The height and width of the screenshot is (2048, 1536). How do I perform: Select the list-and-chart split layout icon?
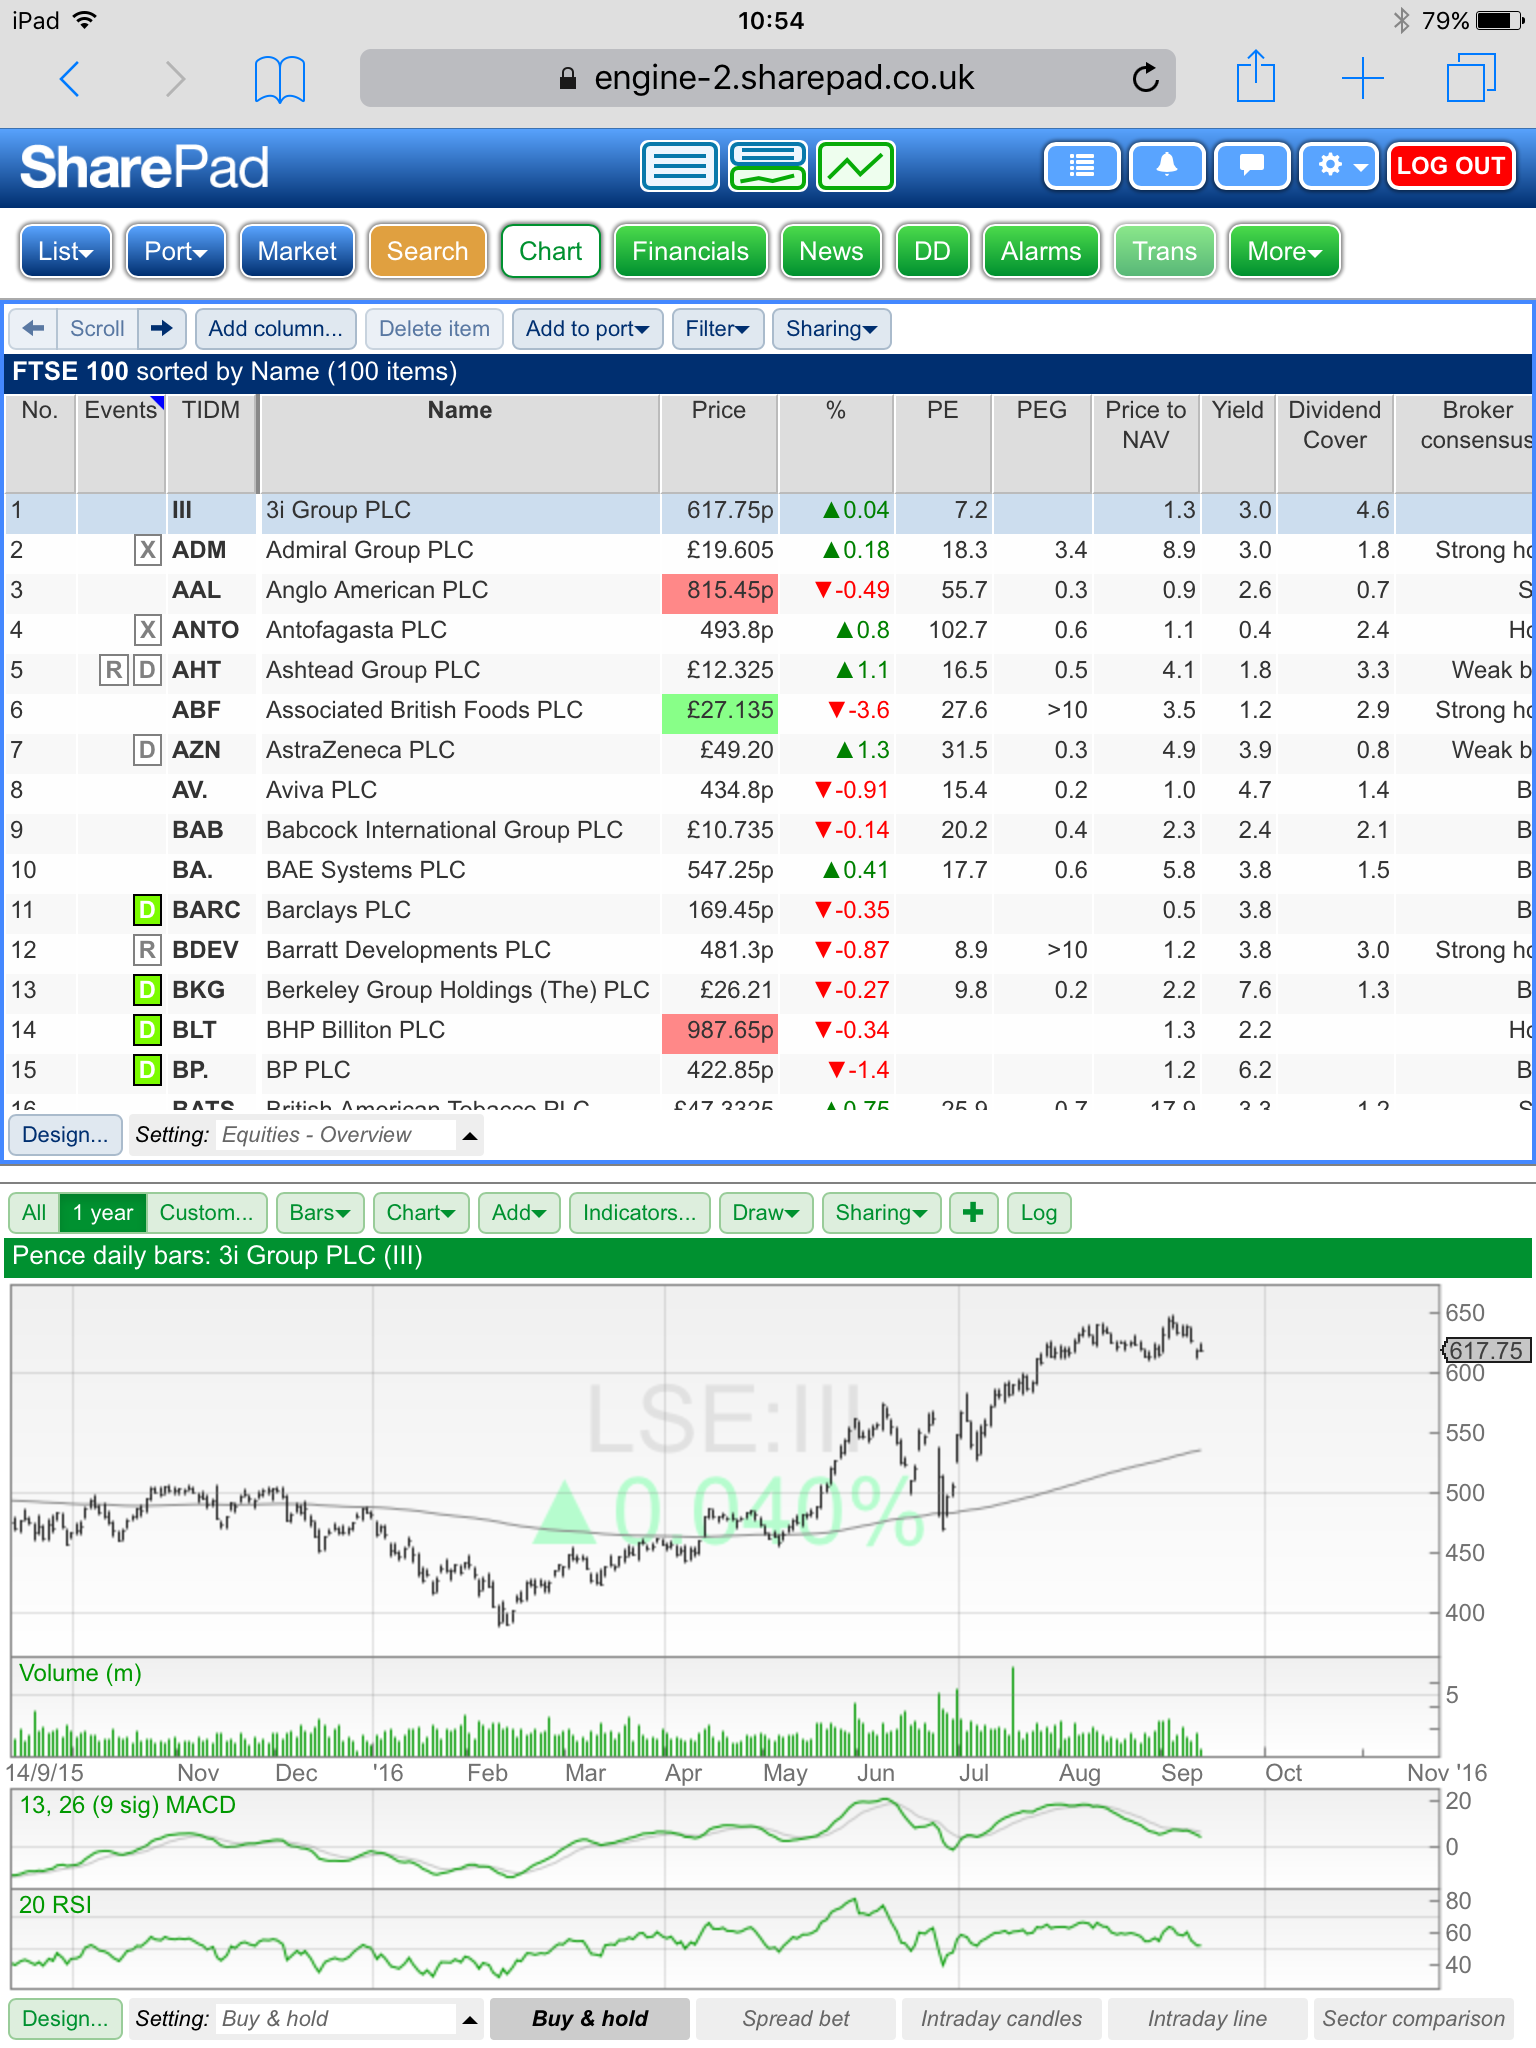pyautogui.click(x=768, y=166)
